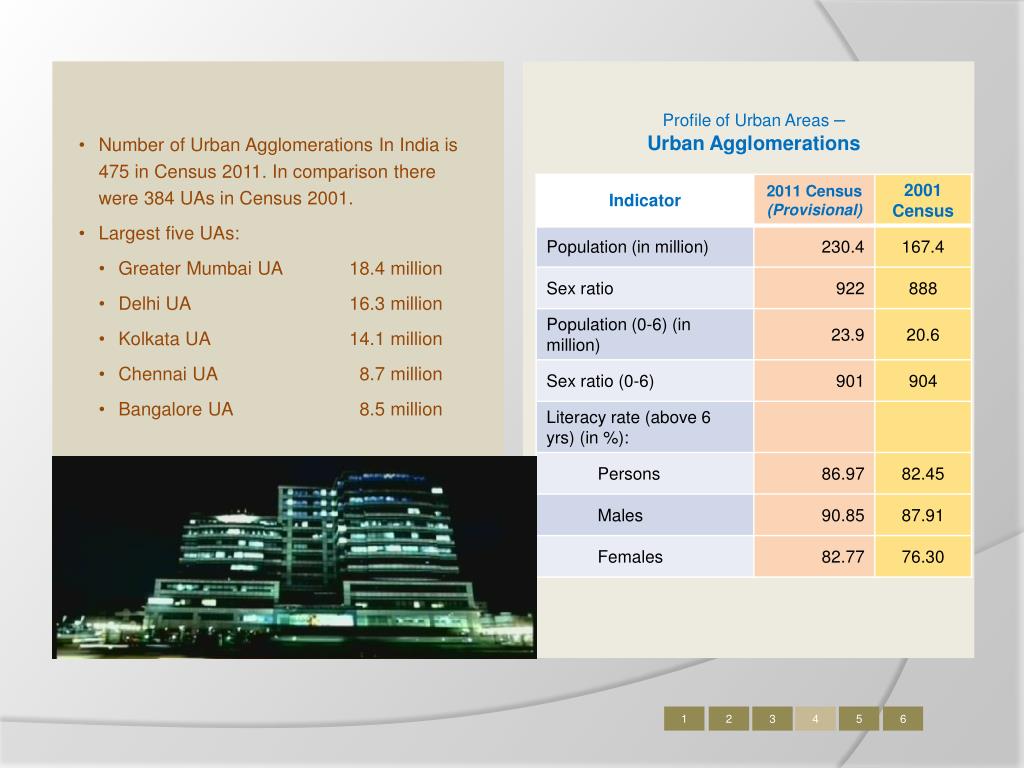Screen dimensions: 1024x768
Task: Select the 2011 Census Provisional header
Action: coord(813,199)
